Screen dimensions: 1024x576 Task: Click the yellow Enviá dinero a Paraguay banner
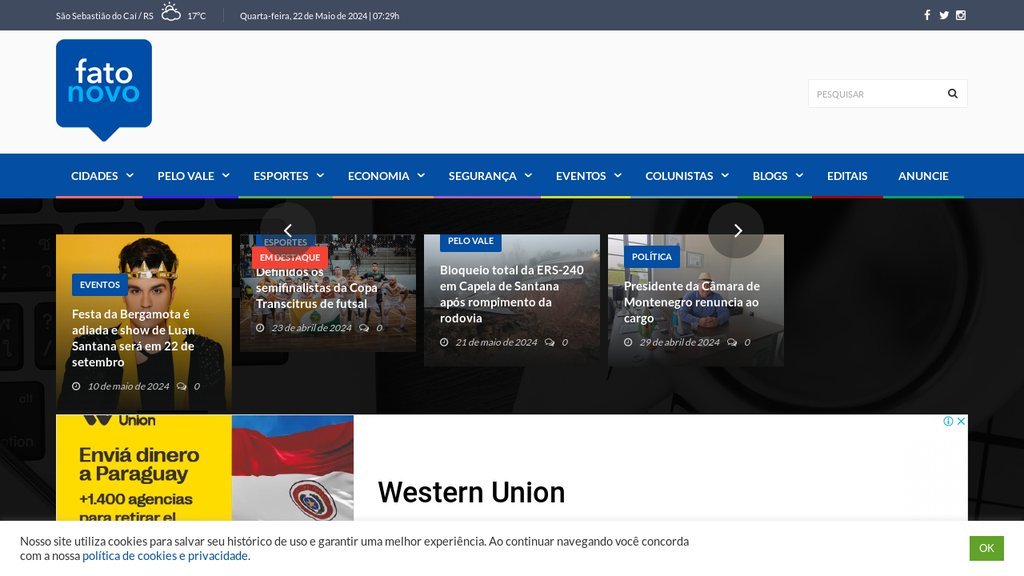pyautogui.click(x=144, y=468)
